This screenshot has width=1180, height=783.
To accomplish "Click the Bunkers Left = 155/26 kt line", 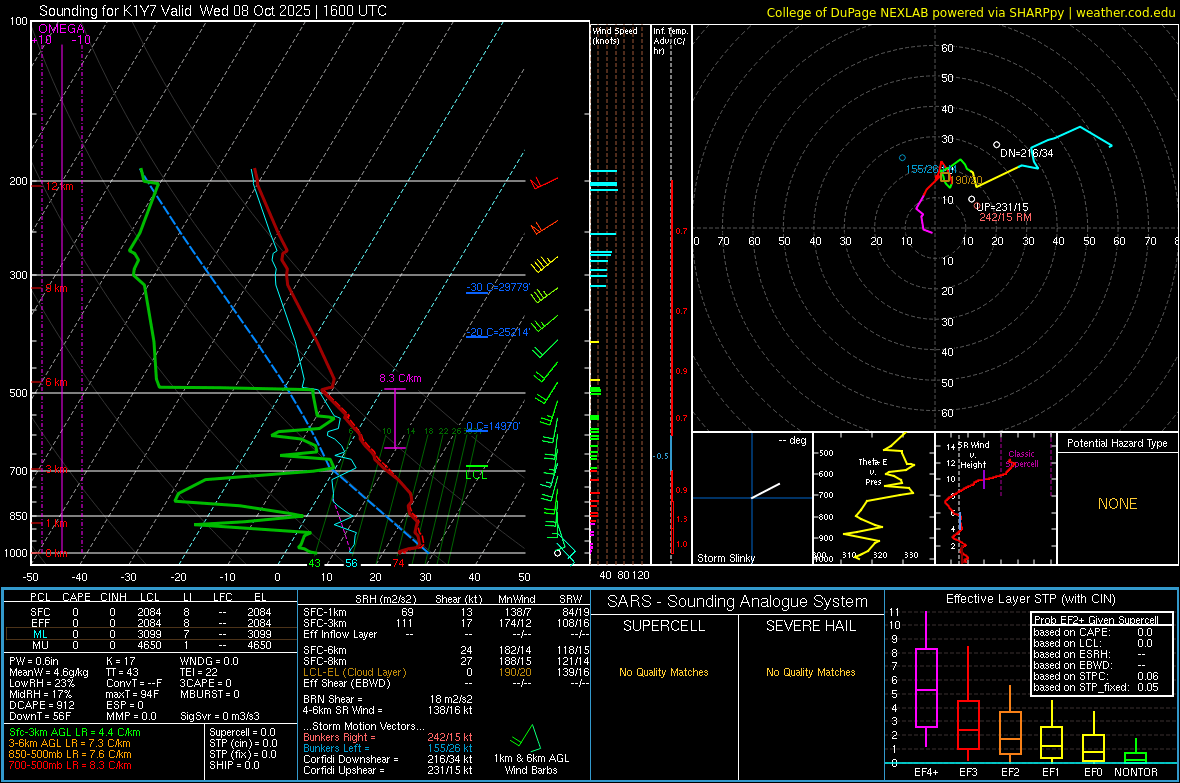I will [x=388, y=748].
